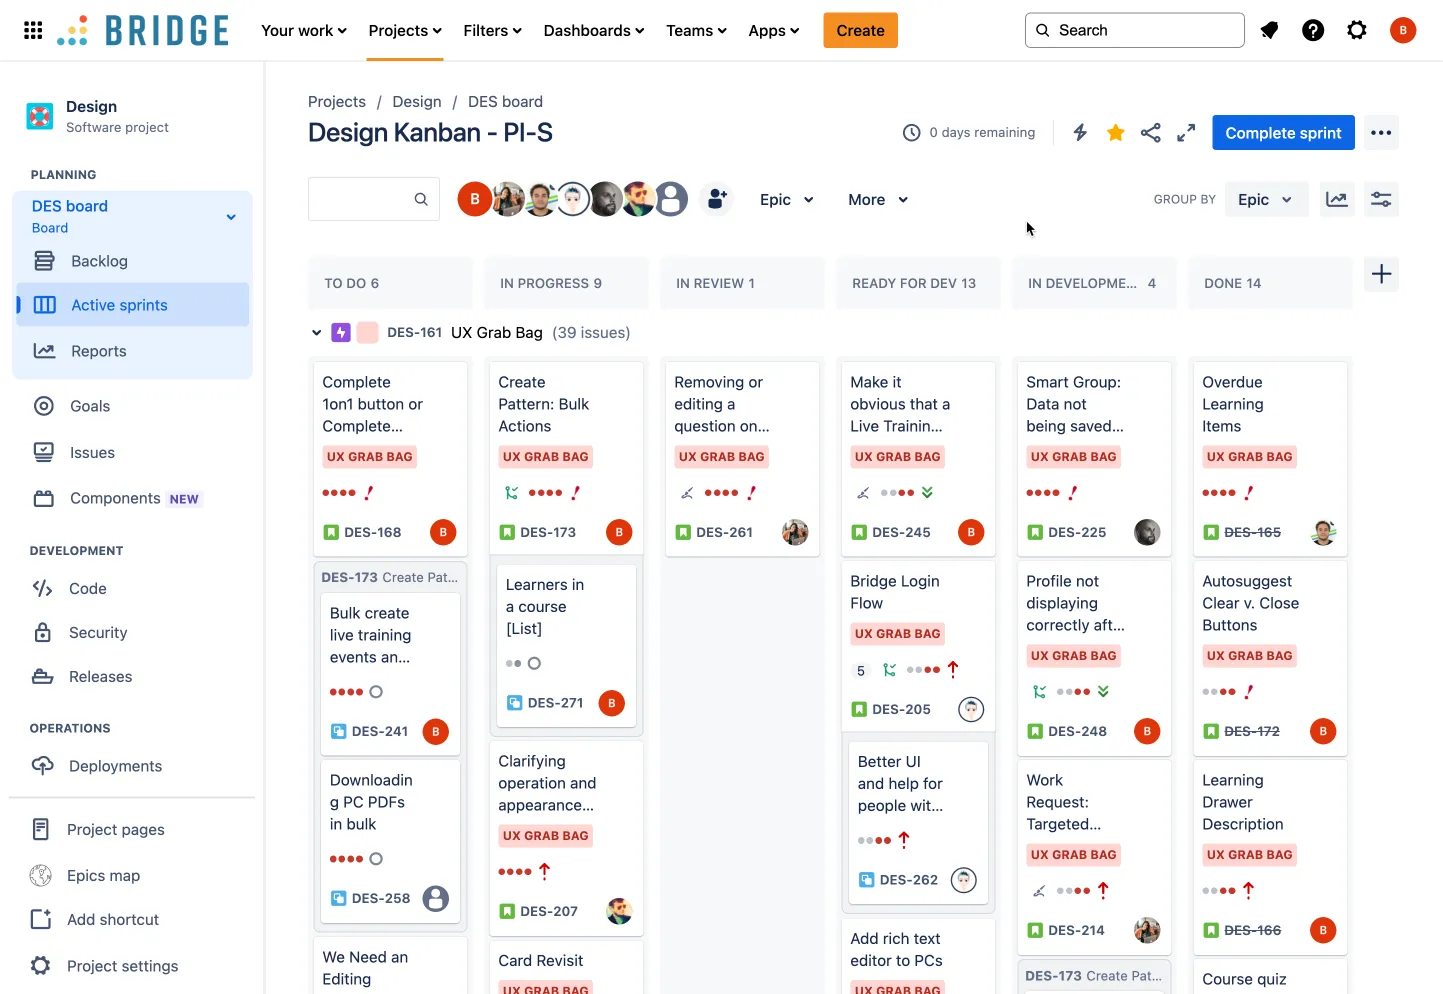Enter full screen with expand icon
The height and width of the screenshot is (994, 1443).
click(x=1186, y=132)
